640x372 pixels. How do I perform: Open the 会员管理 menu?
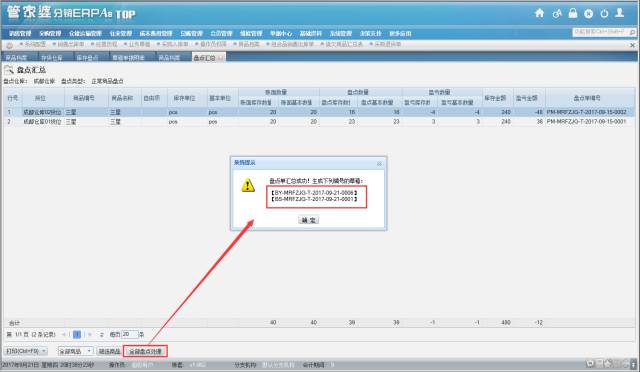221,33
